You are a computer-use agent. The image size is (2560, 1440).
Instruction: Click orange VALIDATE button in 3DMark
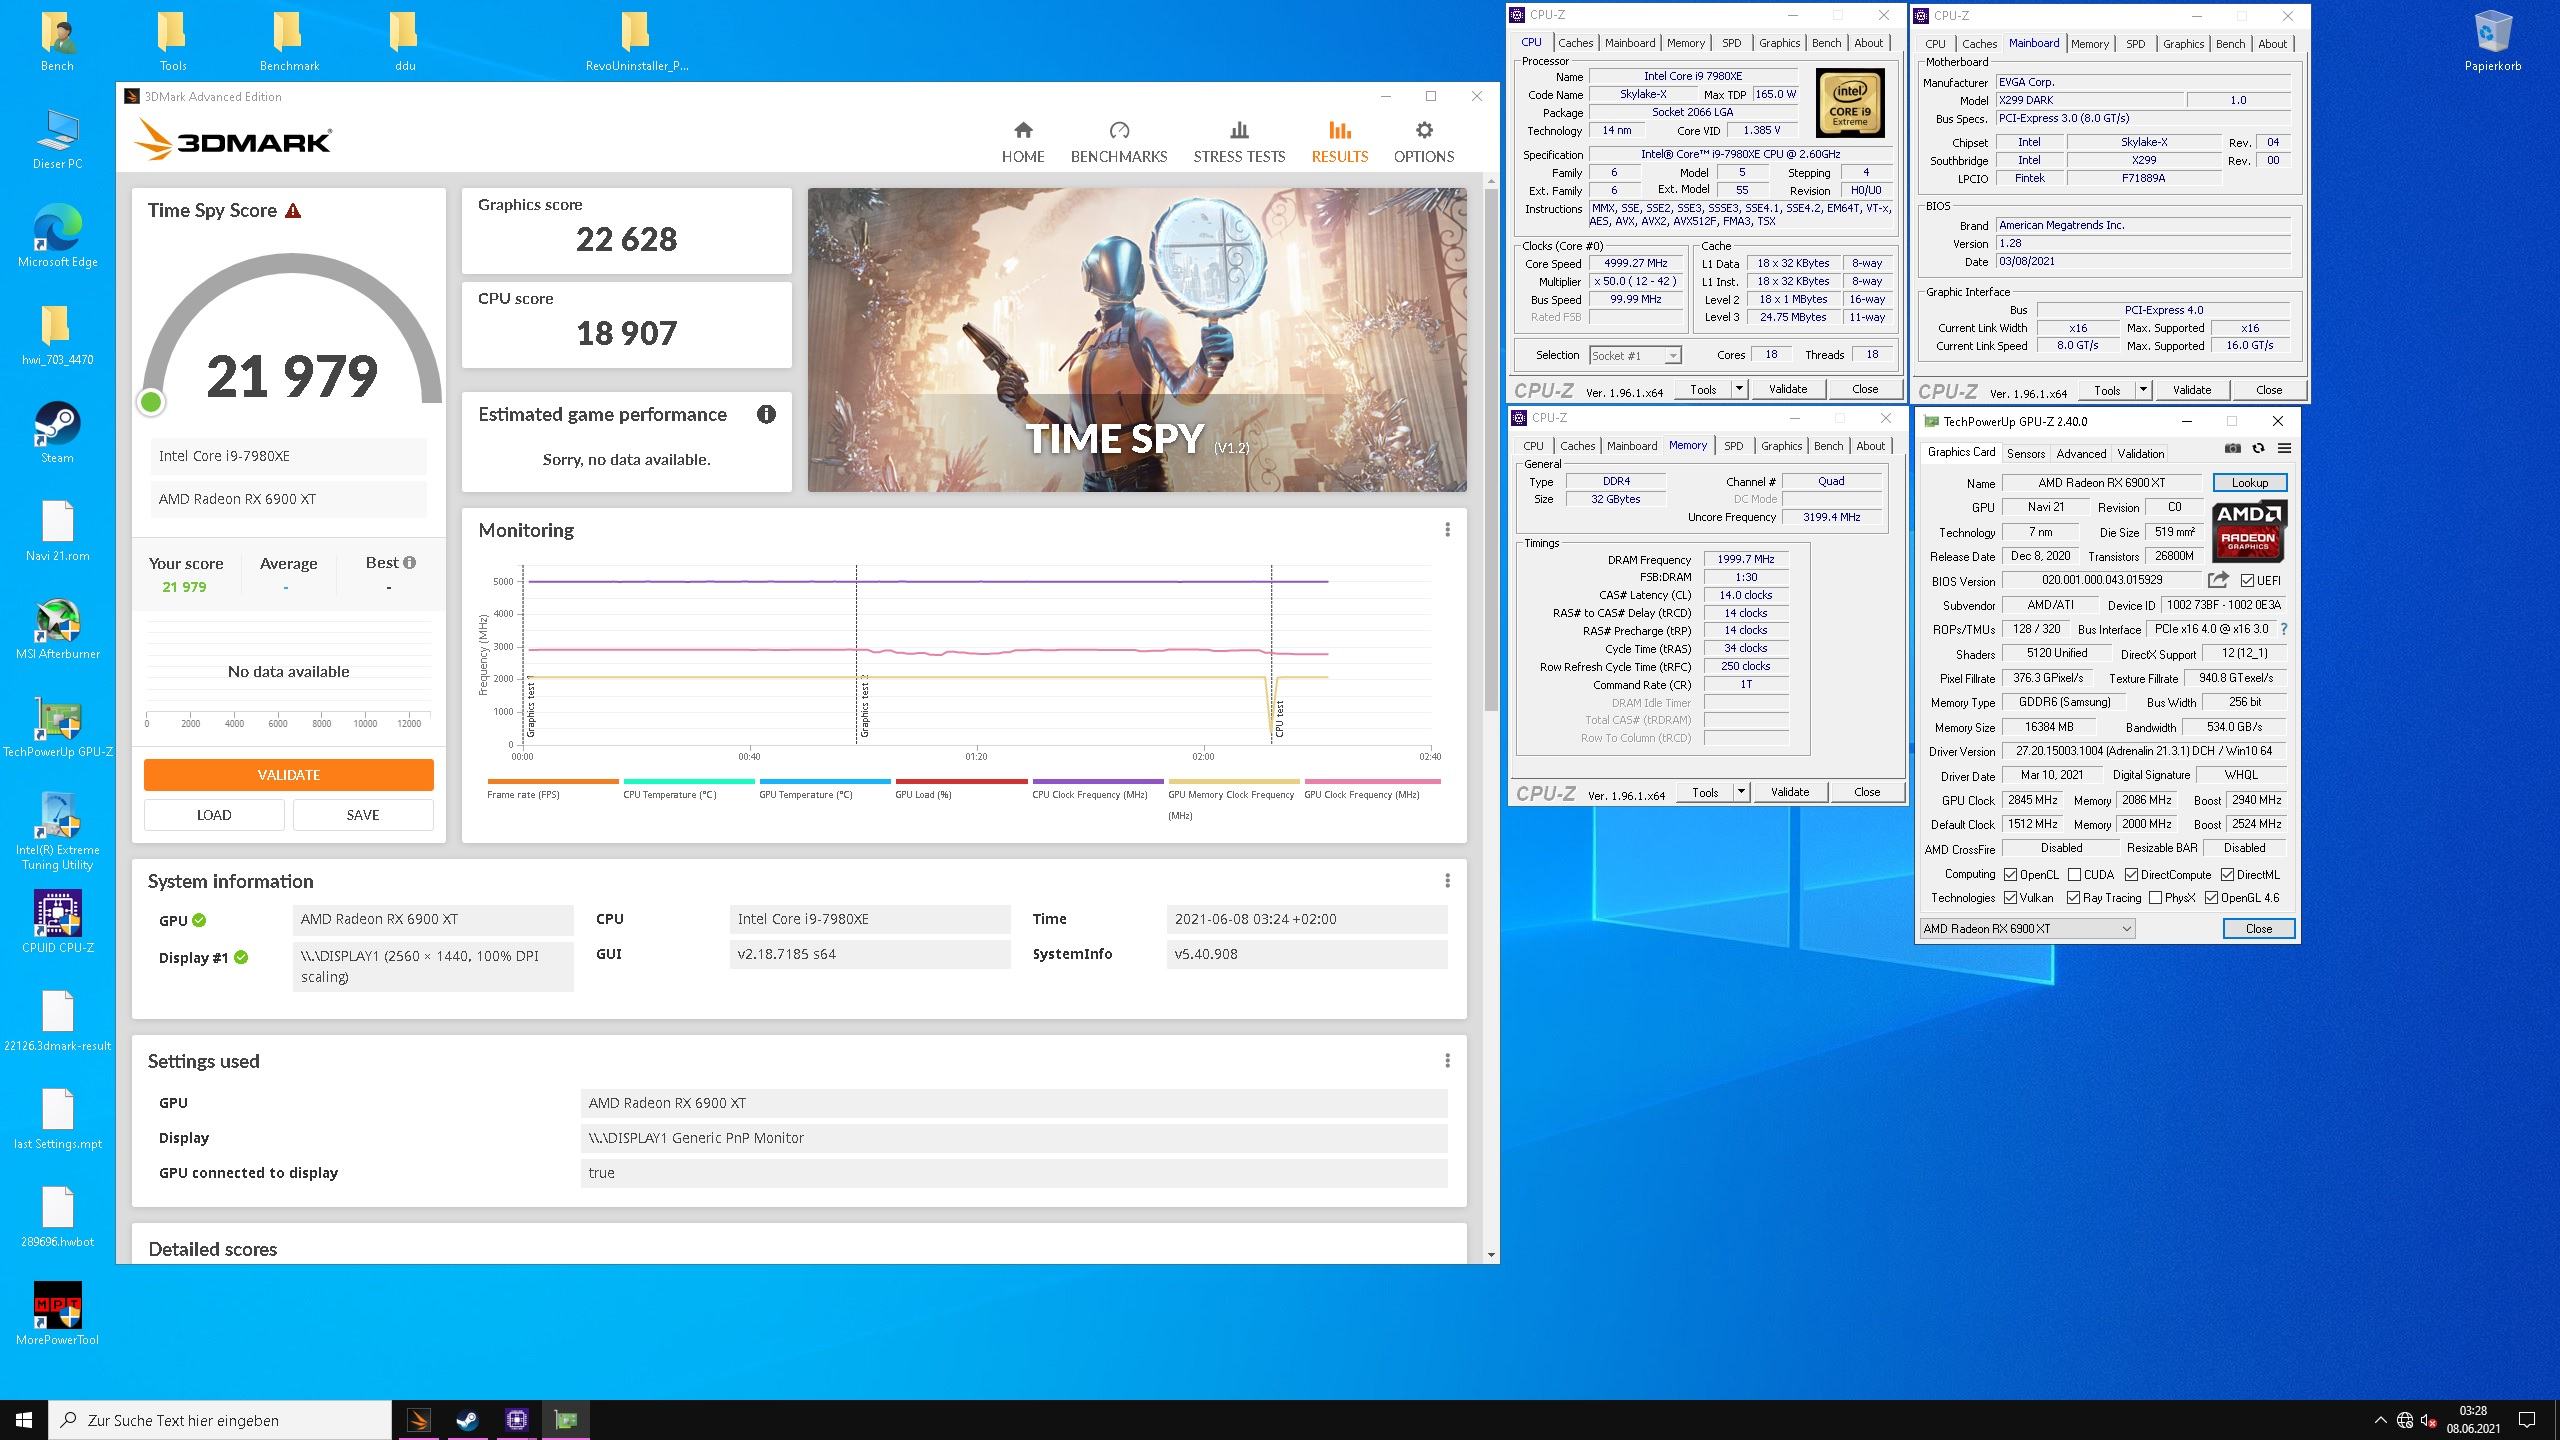coord(288,775)
